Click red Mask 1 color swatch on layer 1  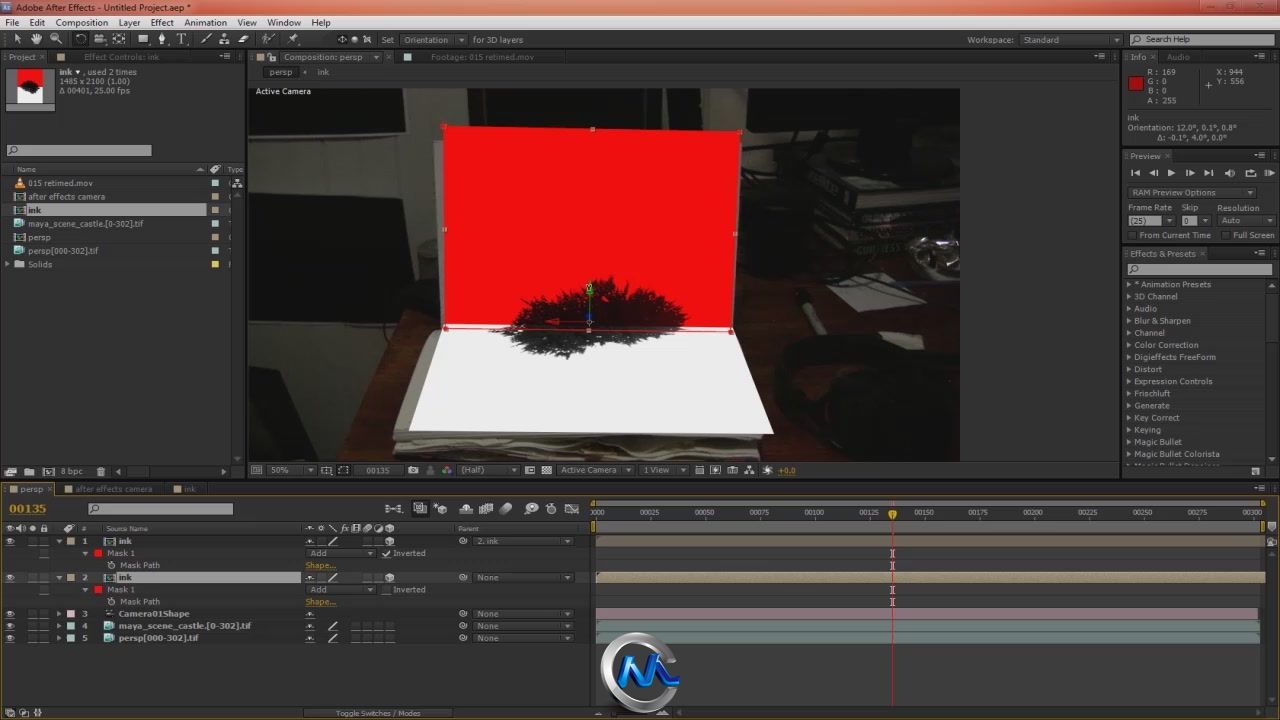coord(98,553)
